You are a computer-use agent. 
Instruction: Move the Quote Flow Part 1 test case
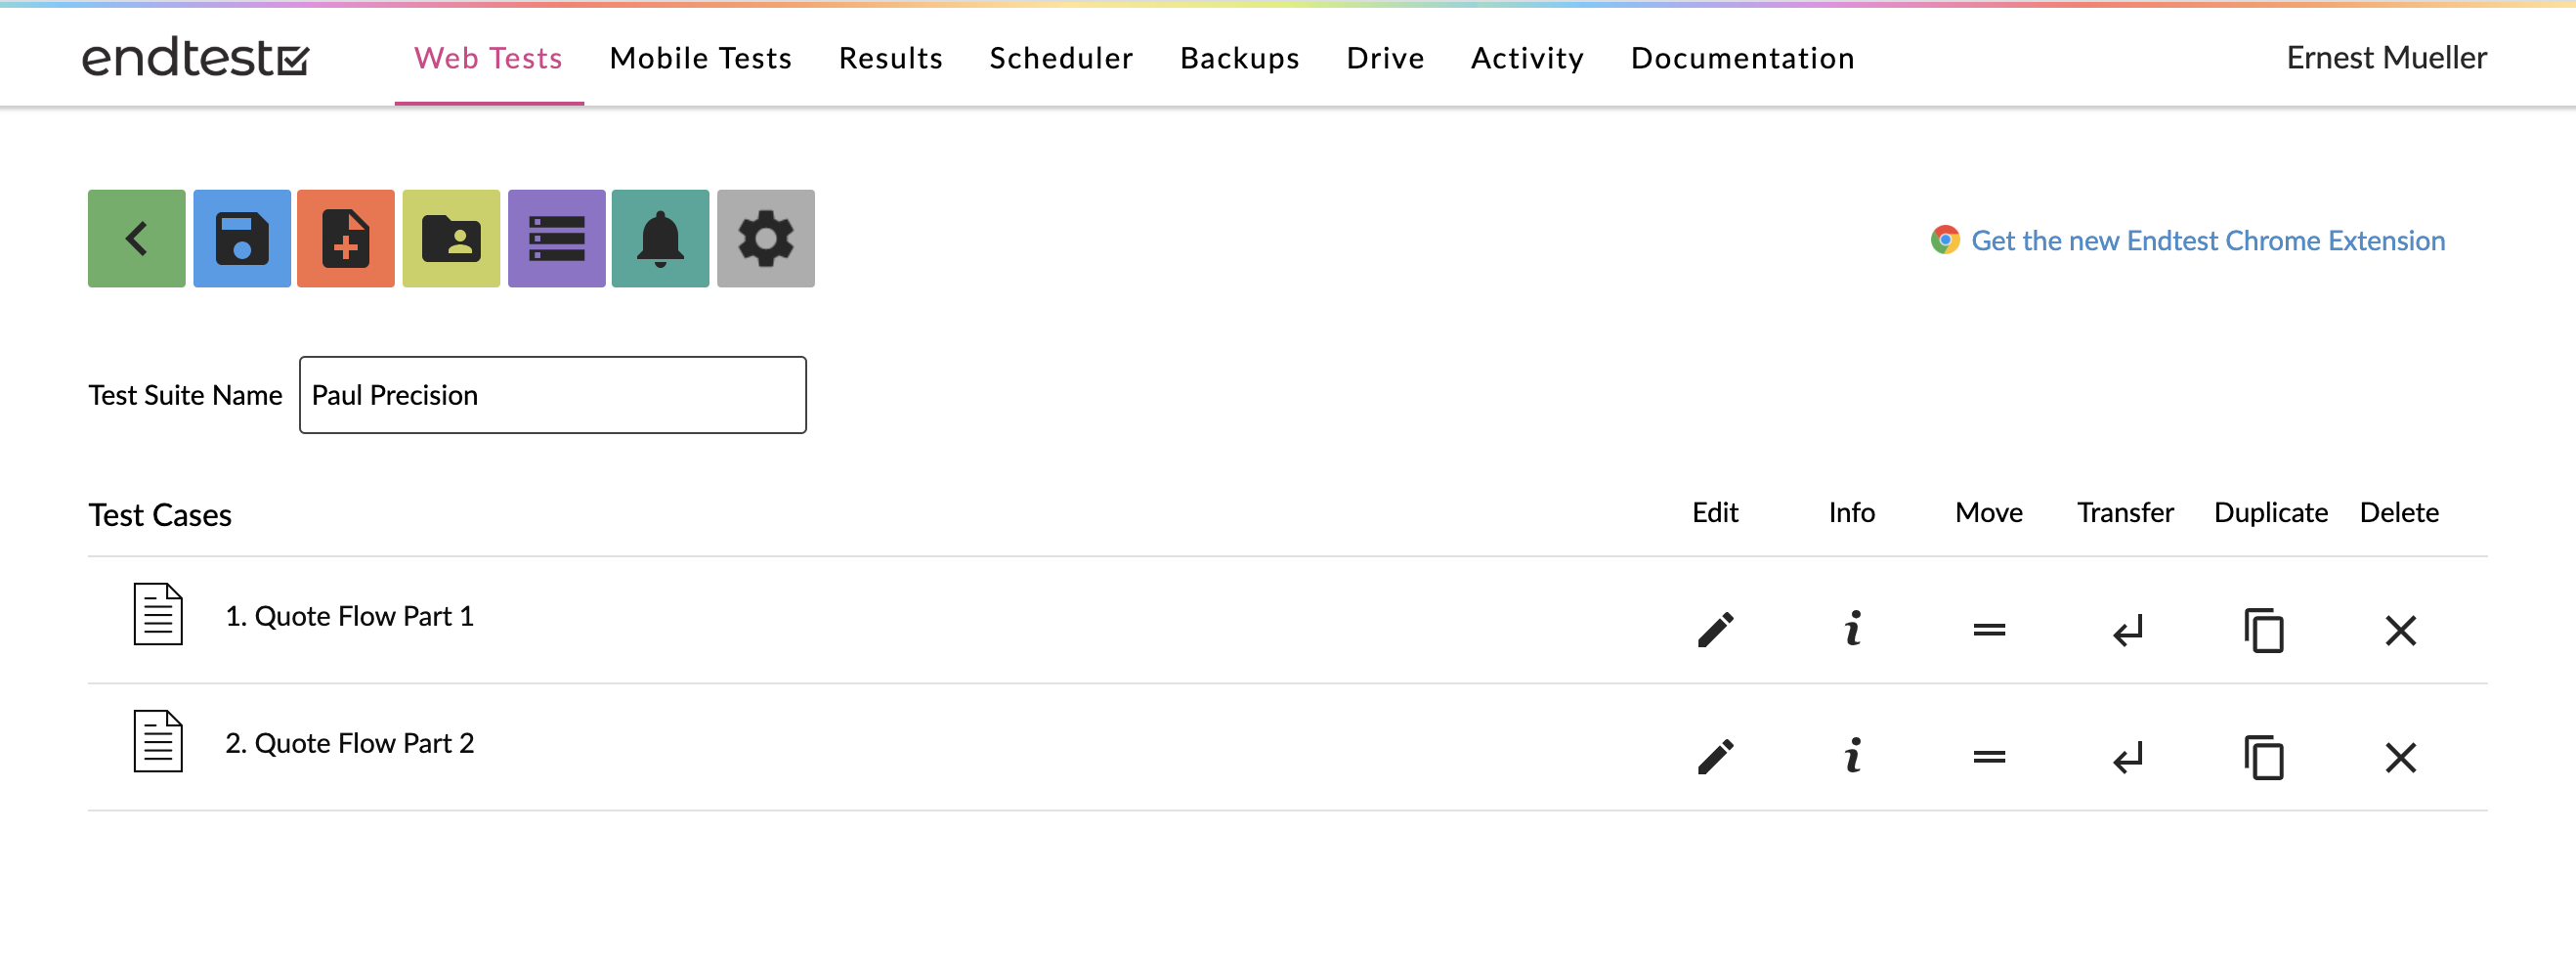point(1988,630)
